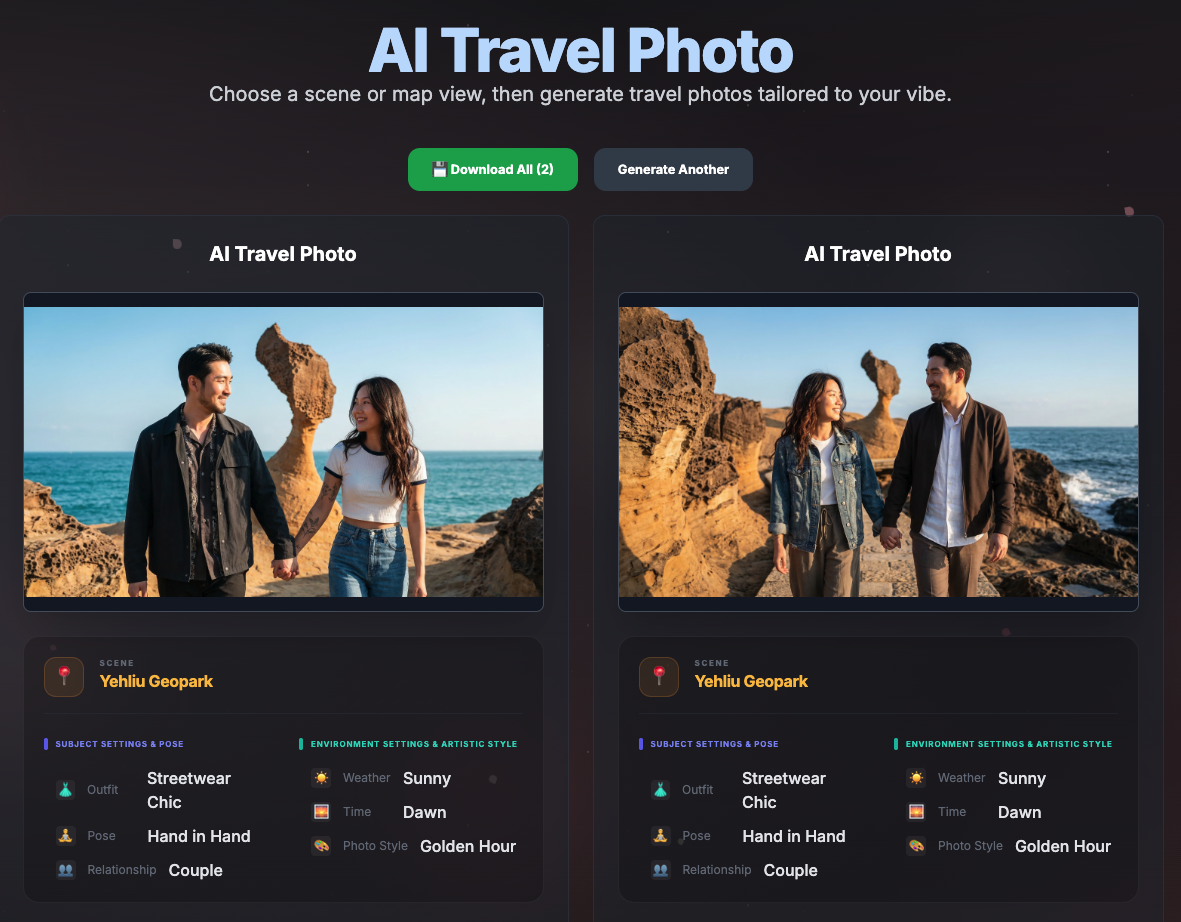Click the dress Outfit icon in left card
1181x922 pixels.
click(66, 790)
